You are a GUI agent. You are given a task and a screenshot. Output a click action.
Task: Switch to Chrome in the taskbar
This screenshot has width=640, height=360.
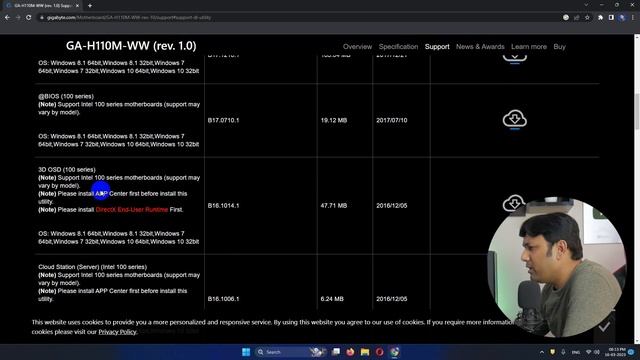(x=394, y=352)
